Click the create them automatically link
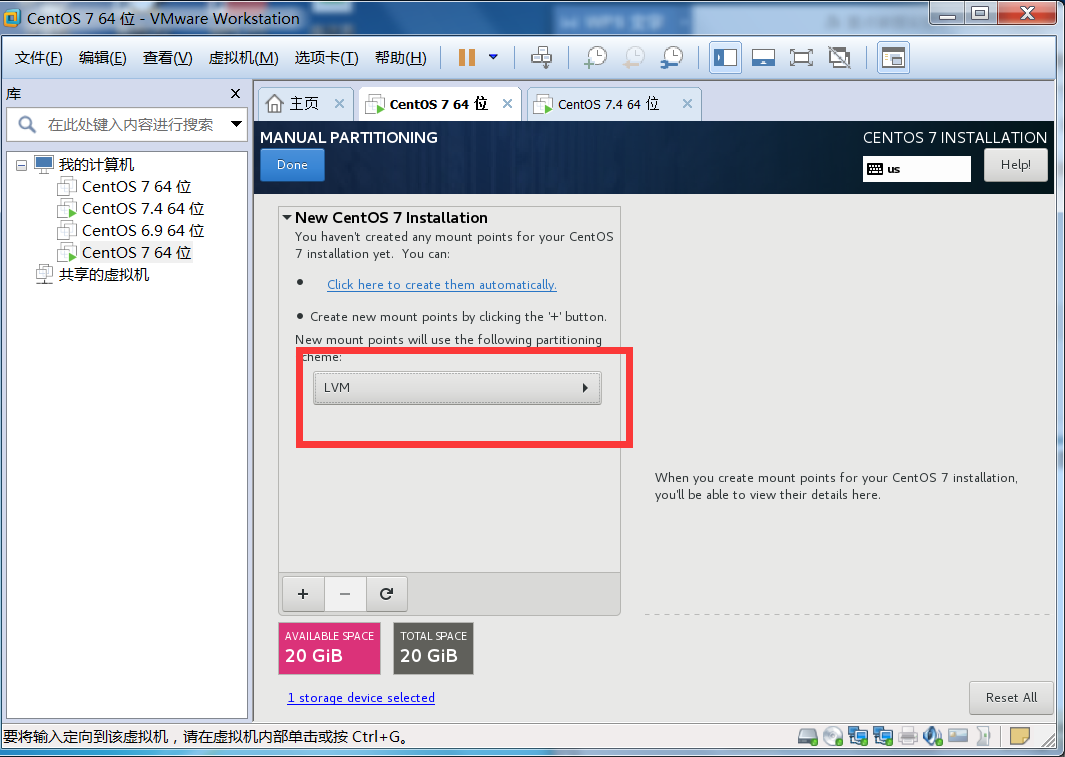Viewport: 1065px width, 757px height. (441, 284)
